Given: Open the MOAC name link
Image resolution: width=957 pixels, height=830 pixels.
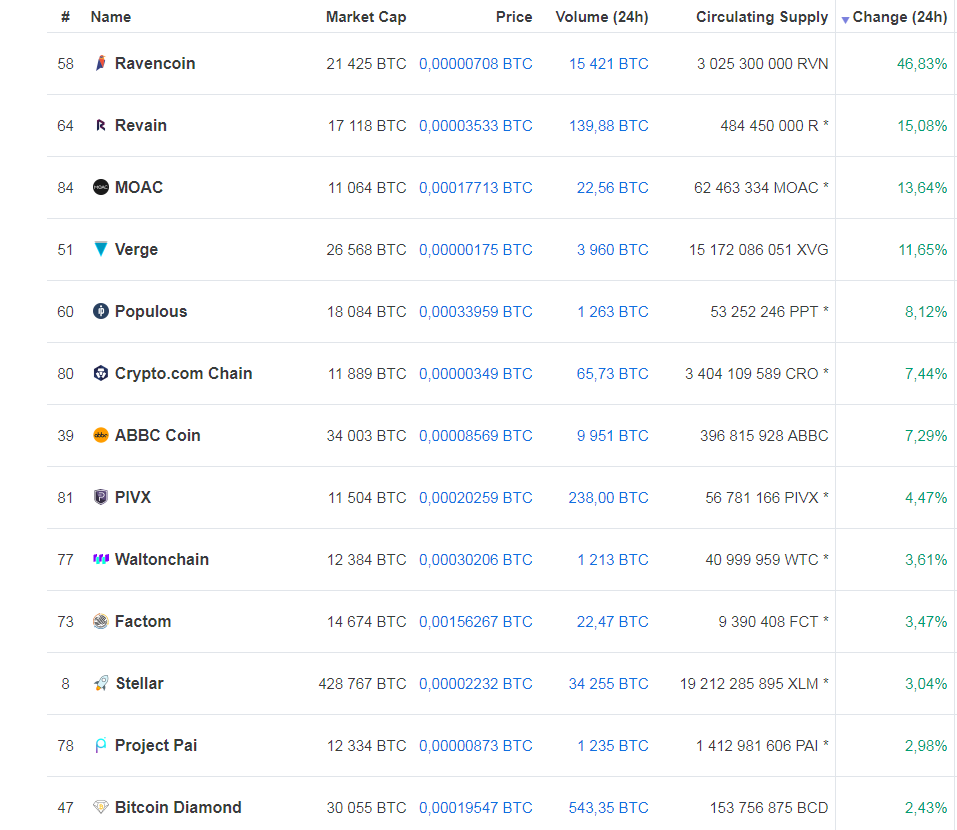Looking at the screenshot, I should [x=139, y=187].
